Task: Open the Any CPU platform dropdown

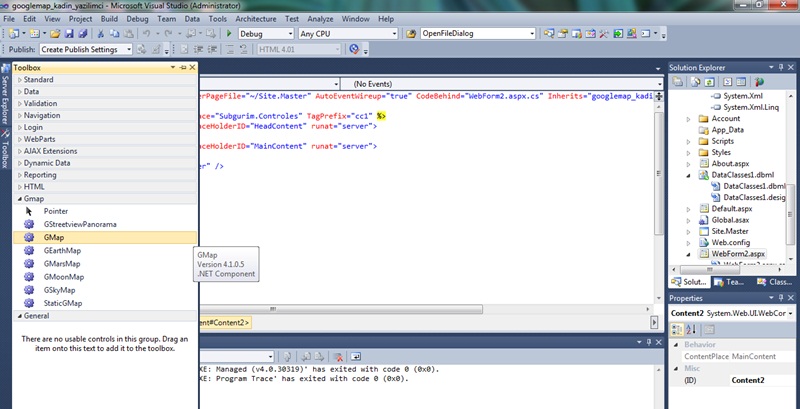Action: tap(394, 34)
